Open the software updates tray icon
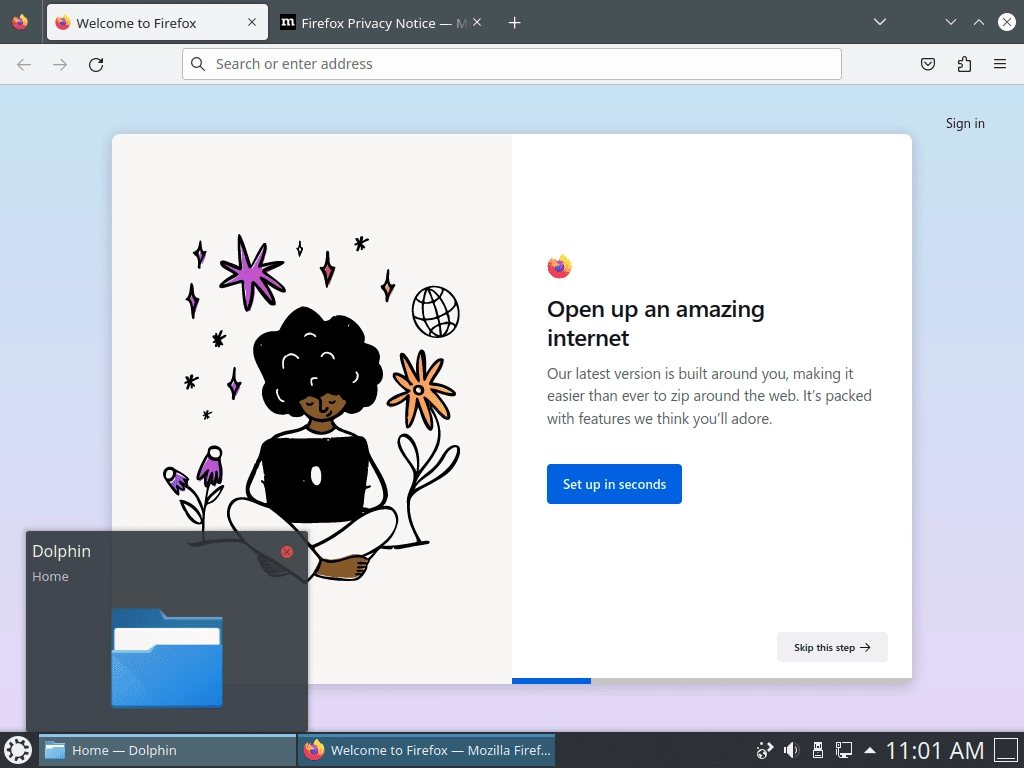This screenshot has height=768, width=1024. point(765,750)
